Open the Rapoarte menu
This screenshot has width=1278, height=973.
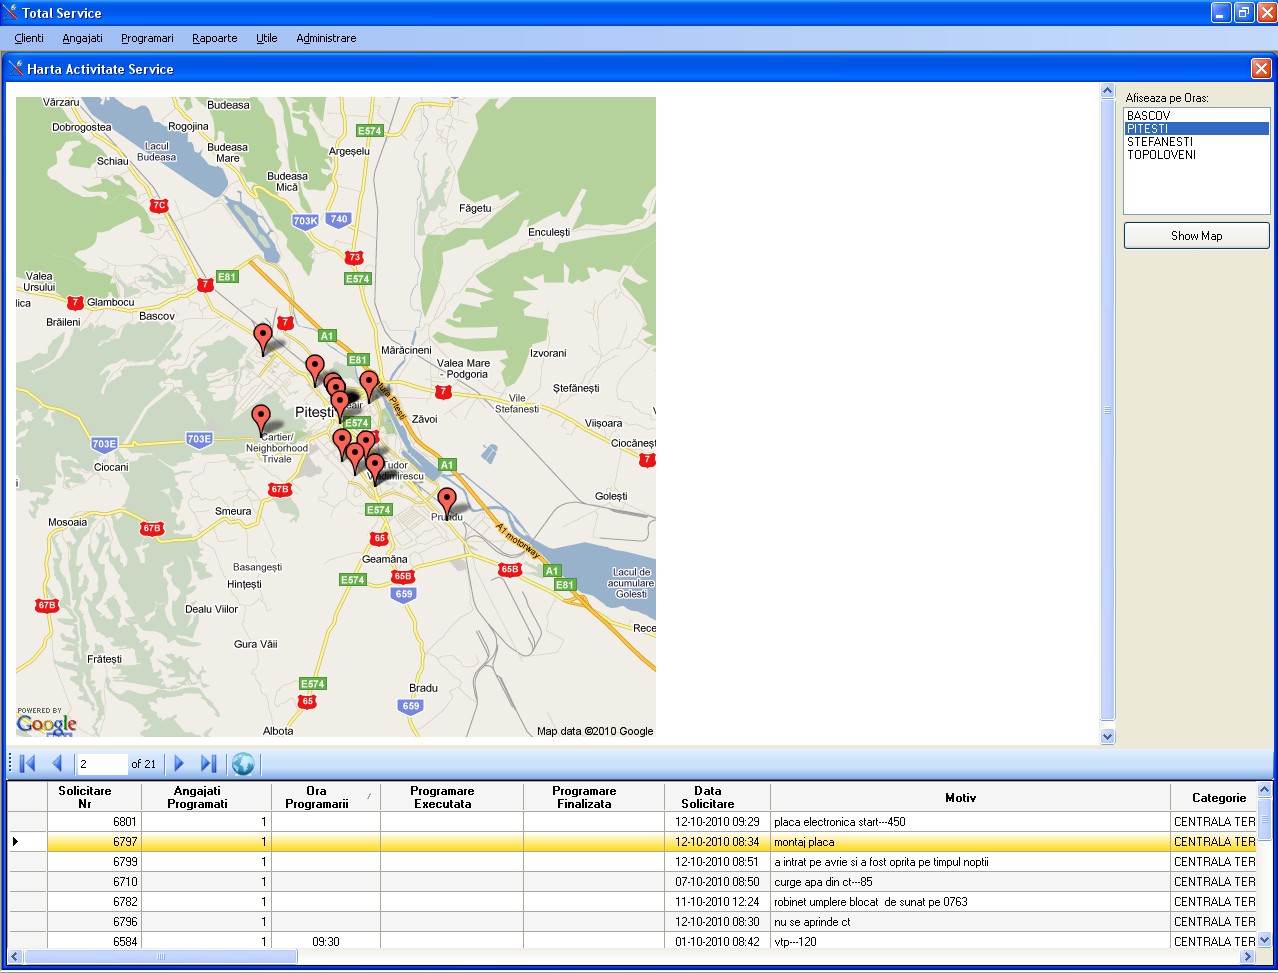click(x=215, y=38)
